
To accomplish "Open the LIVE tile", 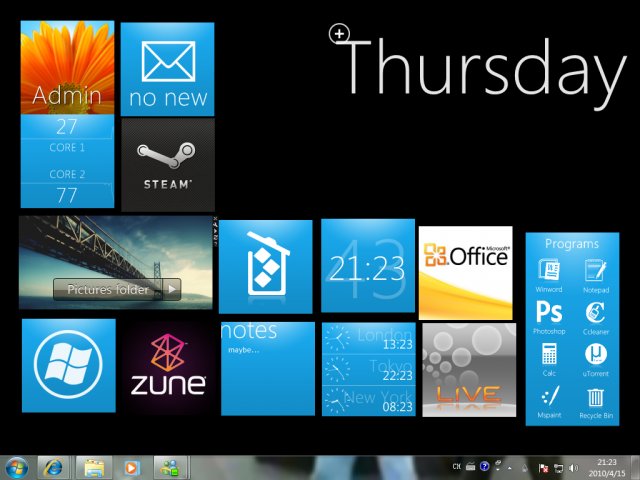I will [469, 370].
